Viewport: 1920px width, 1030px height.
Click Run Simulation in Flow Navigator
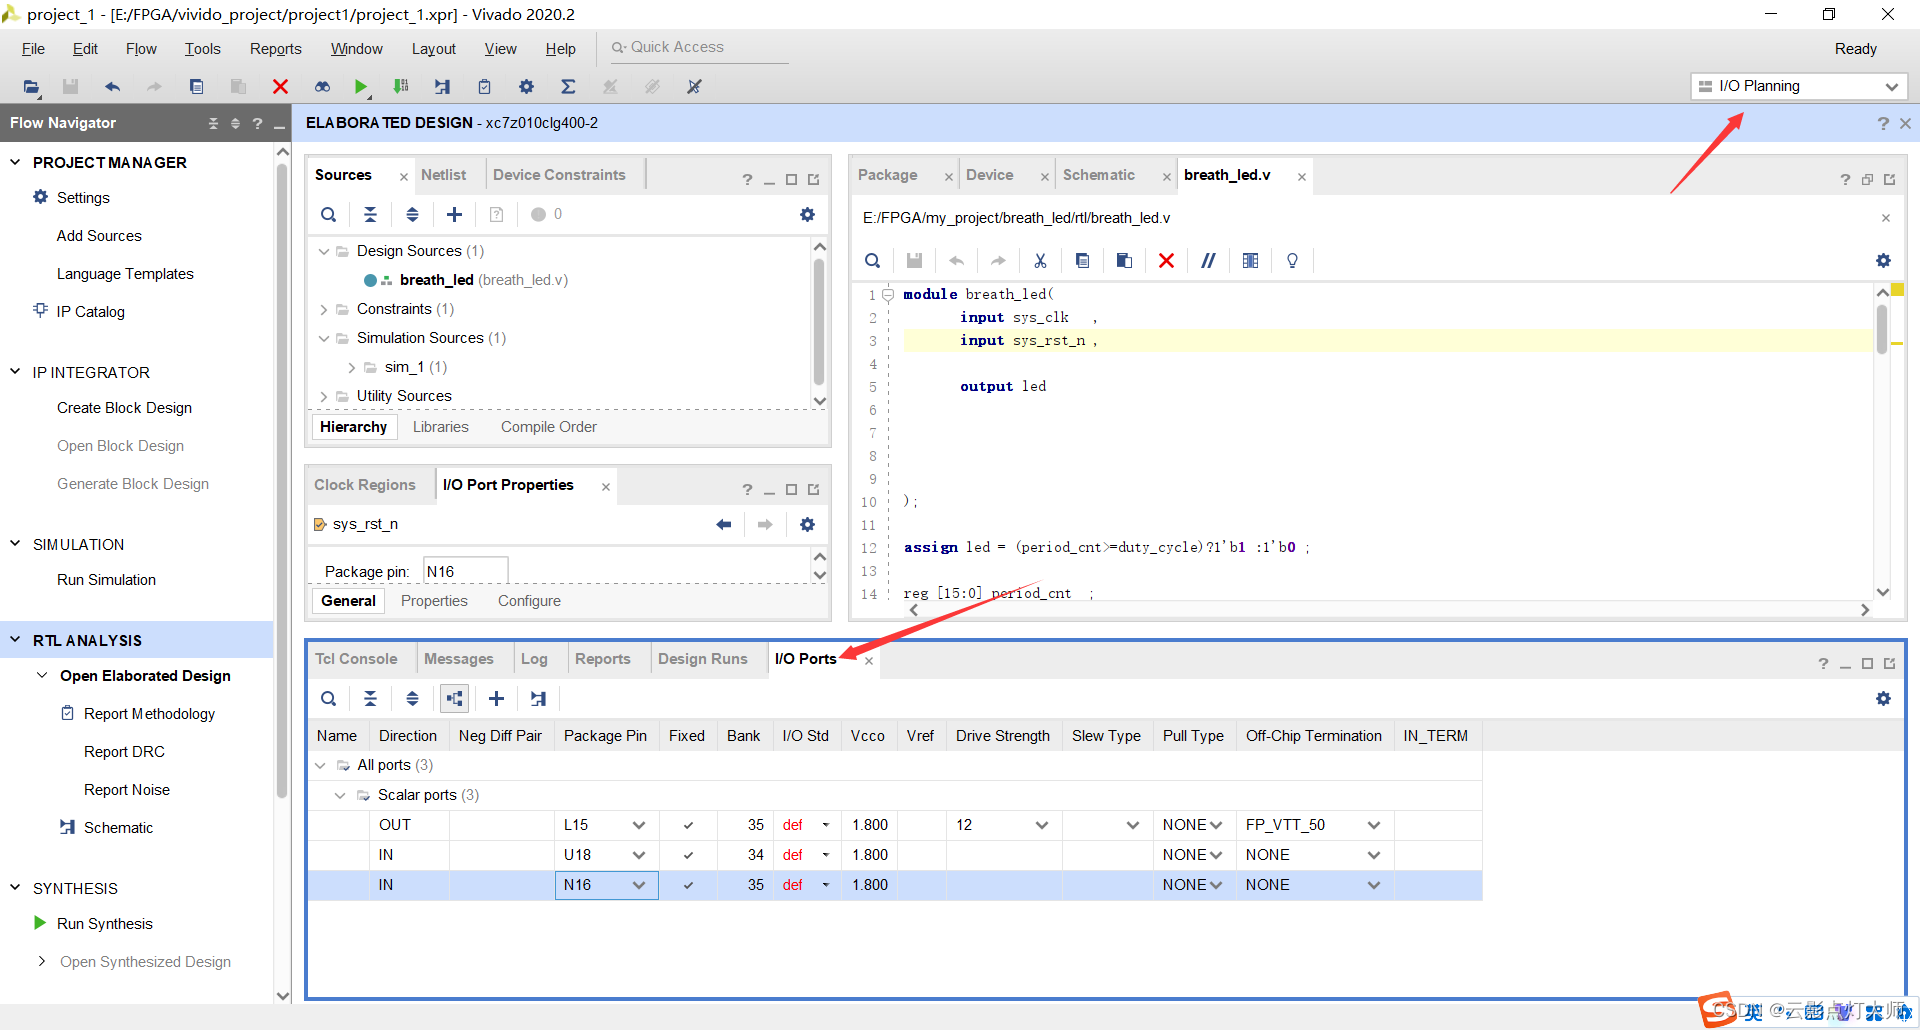[x=106, y=580]
